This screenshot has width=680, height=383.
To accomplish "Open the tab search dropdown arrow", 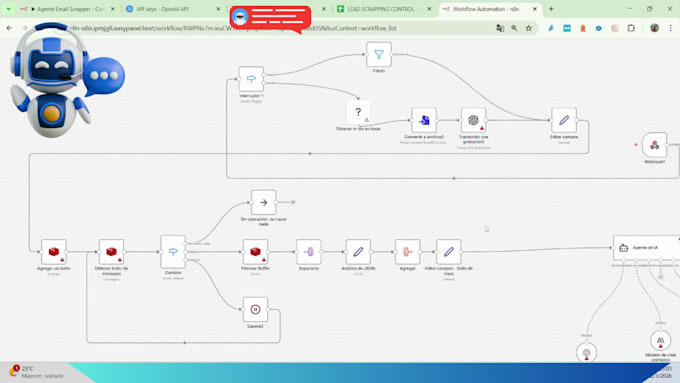I will (x=8, y=9).
